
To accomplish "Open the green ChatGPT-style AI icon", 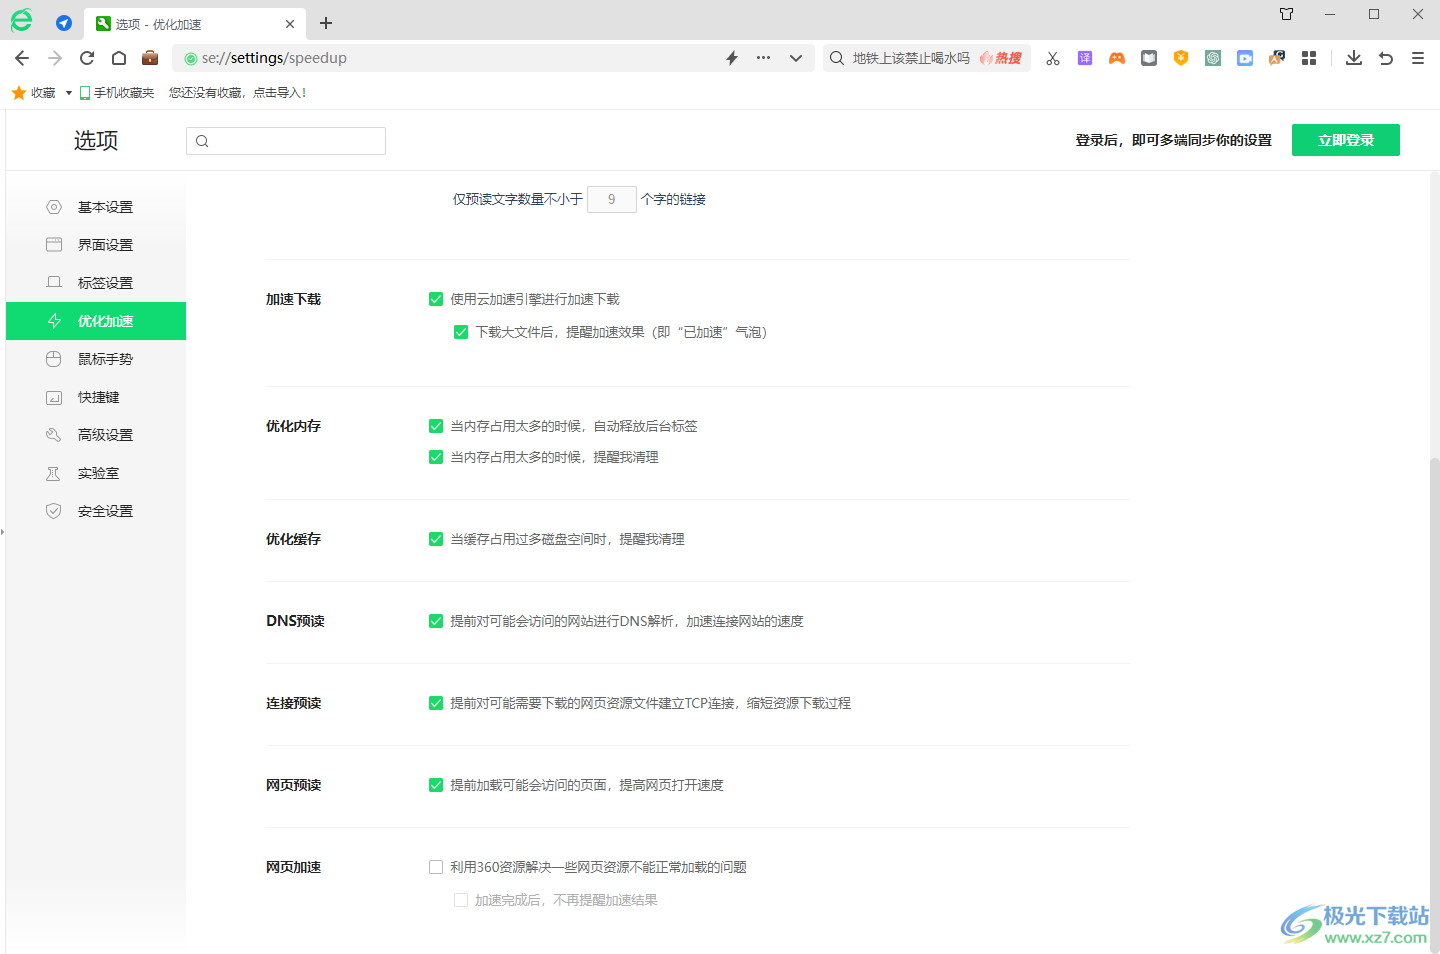I will pos(1213,58).
